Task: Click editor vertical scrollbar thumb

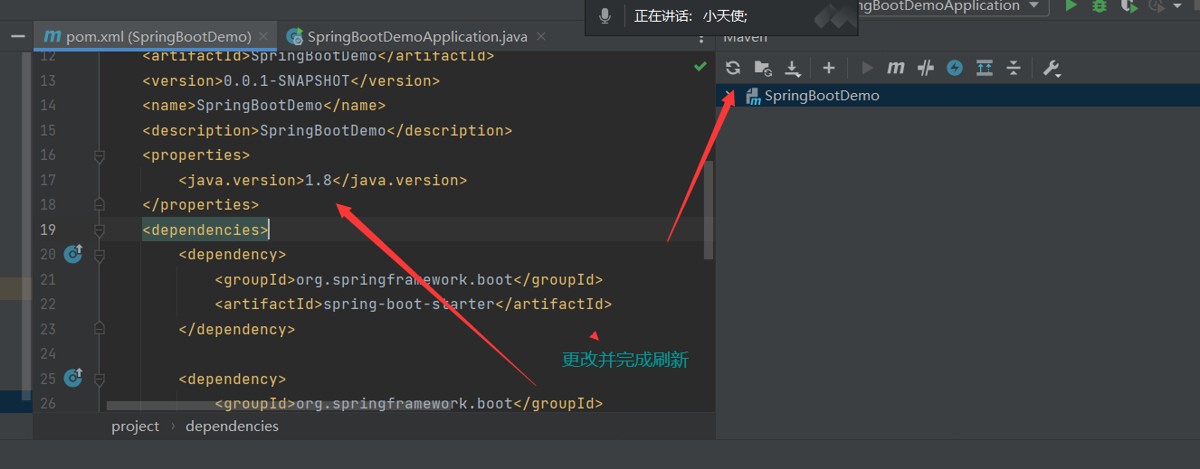Action: 709,210
